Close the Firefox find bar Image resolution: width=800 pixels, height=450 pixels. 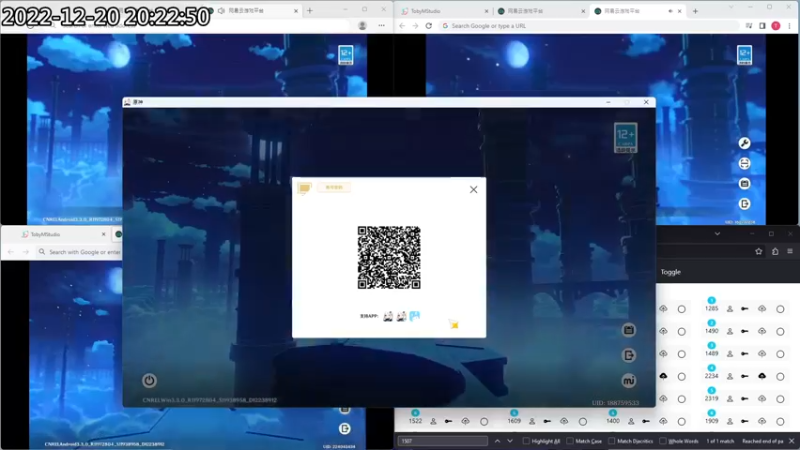click(x=791, y=441)
